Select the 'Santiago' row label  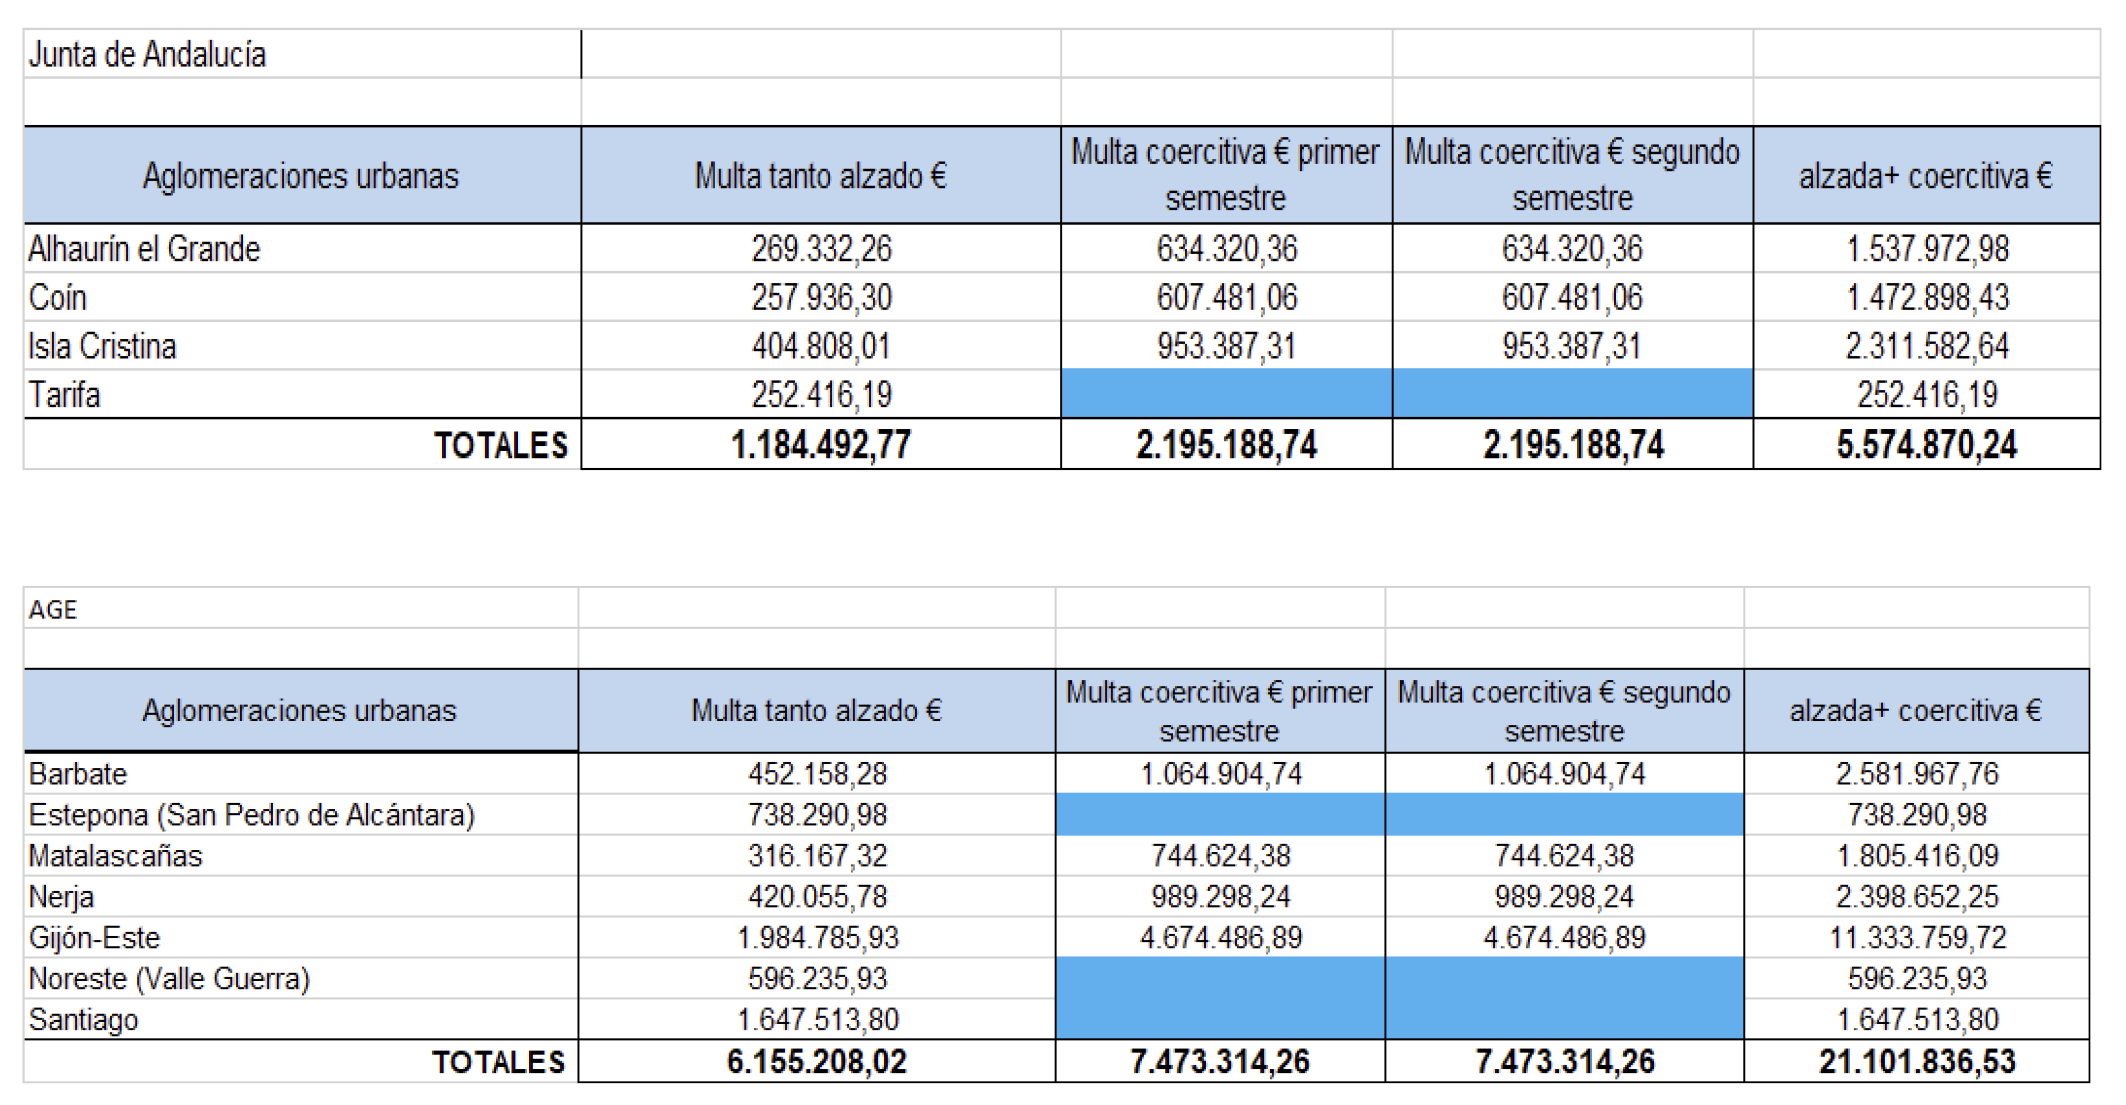tap(301, 1020)
